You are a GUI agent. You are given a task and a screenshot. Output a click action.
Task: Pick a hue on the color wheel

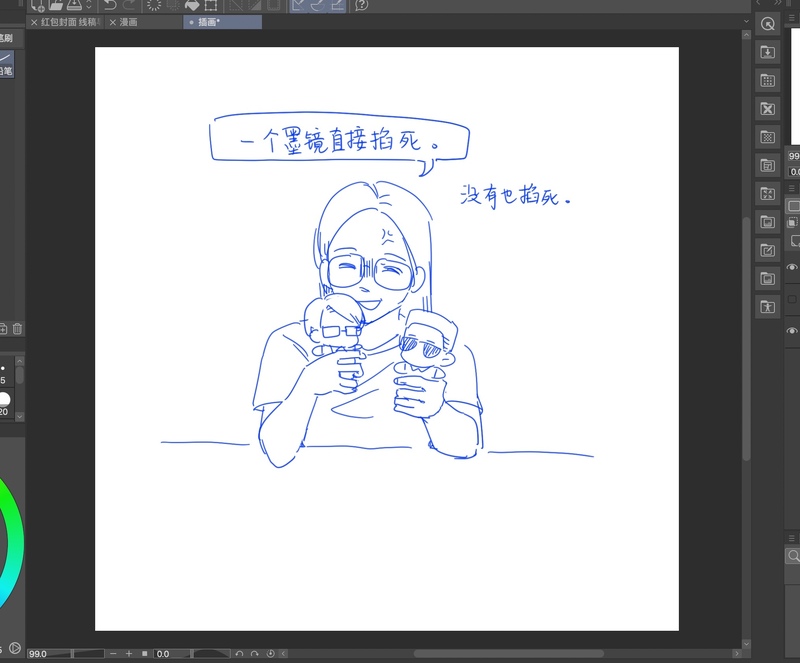[x=14, y=542]
